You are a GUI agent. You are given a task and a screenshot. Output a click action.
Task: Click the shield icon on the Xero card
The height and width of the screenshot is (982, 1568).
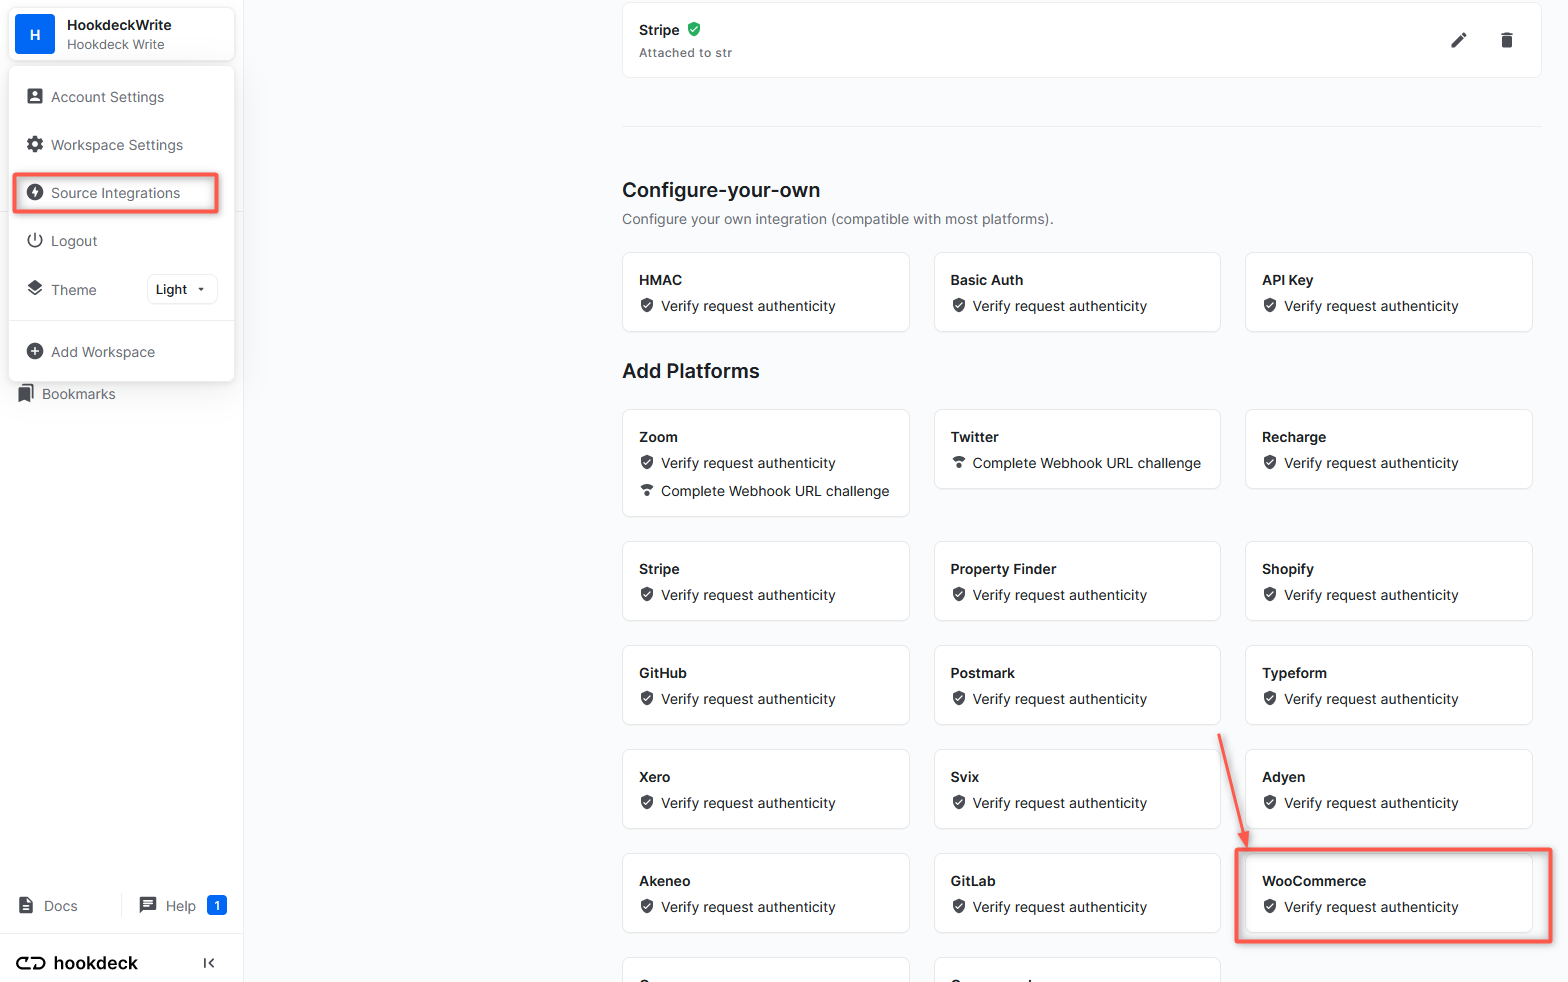[x=647, y=802]
